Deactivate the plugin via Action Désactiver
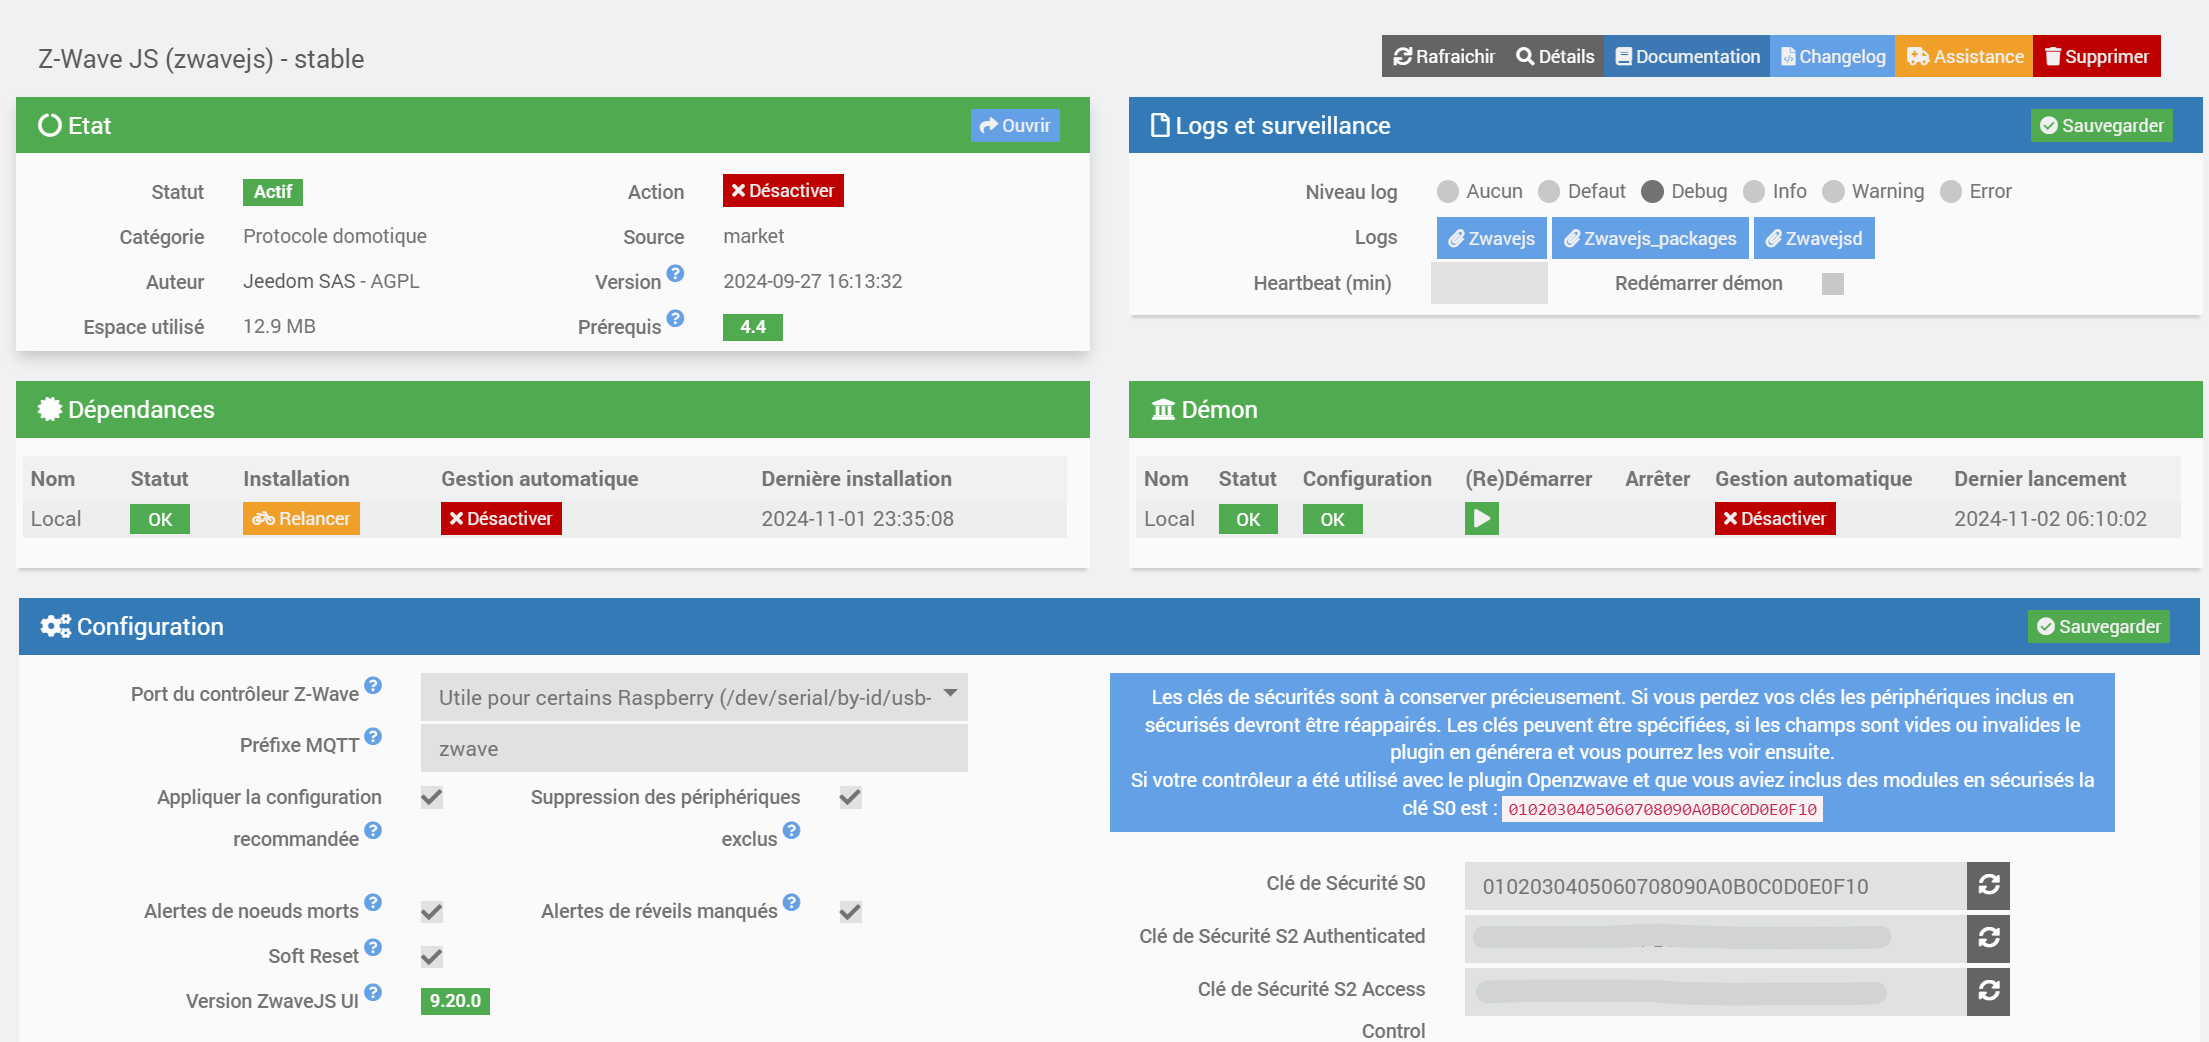This screenshot has width=2209, height=1042. [783, 191]
